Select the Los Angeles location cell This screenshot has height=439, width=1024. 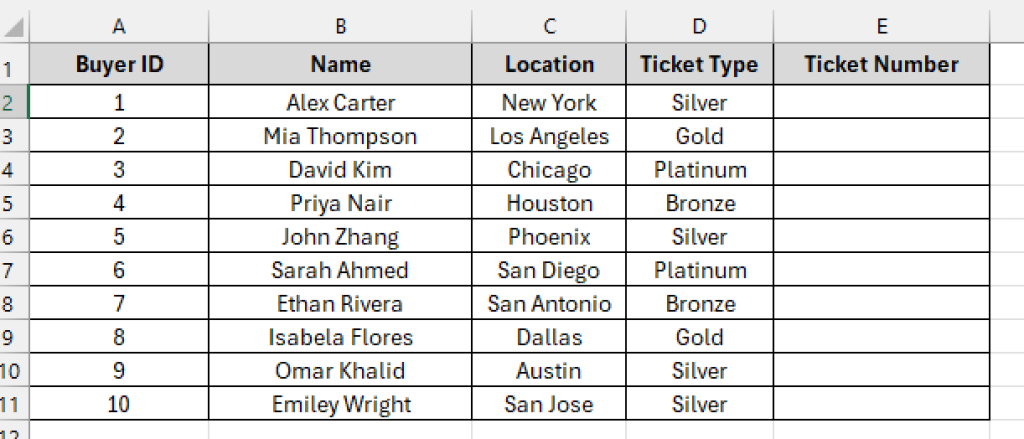click(549, 136)
